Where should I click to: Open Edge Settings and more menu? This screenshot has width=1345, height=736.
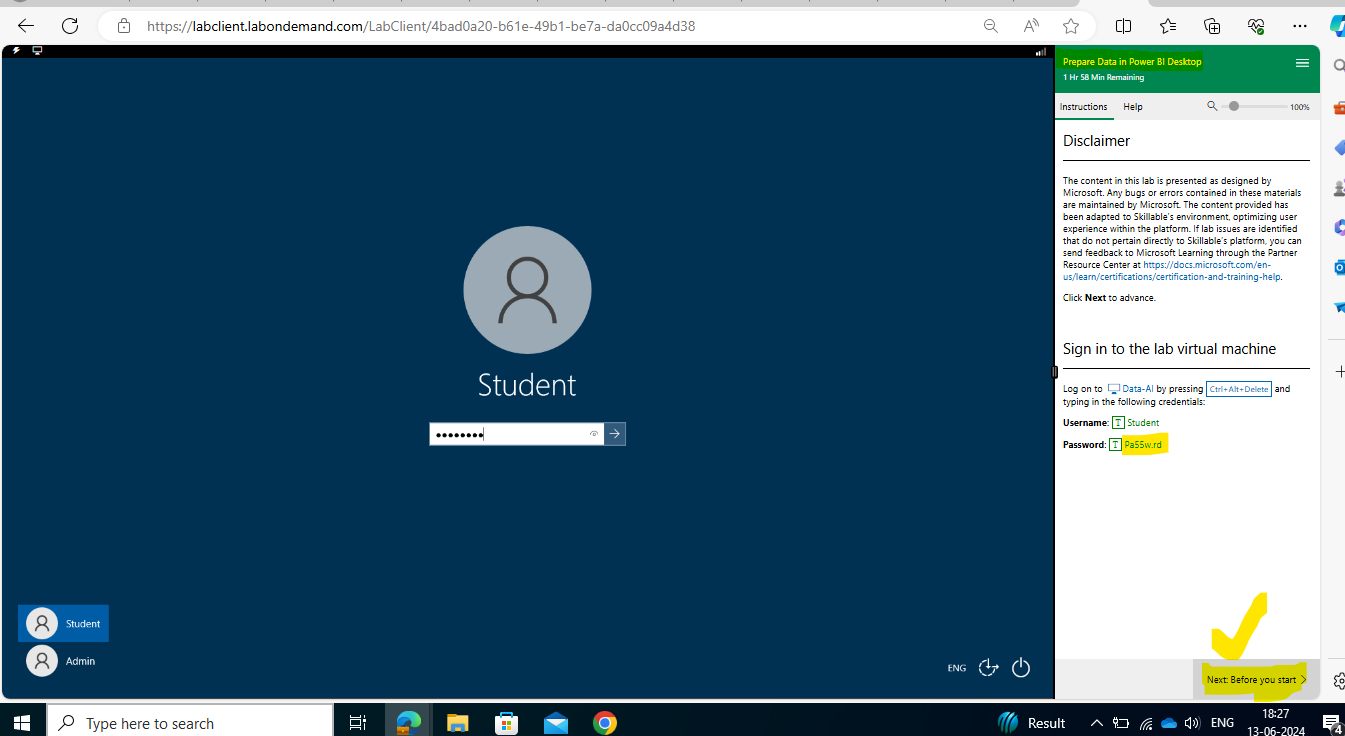(x=1300, y=26)
